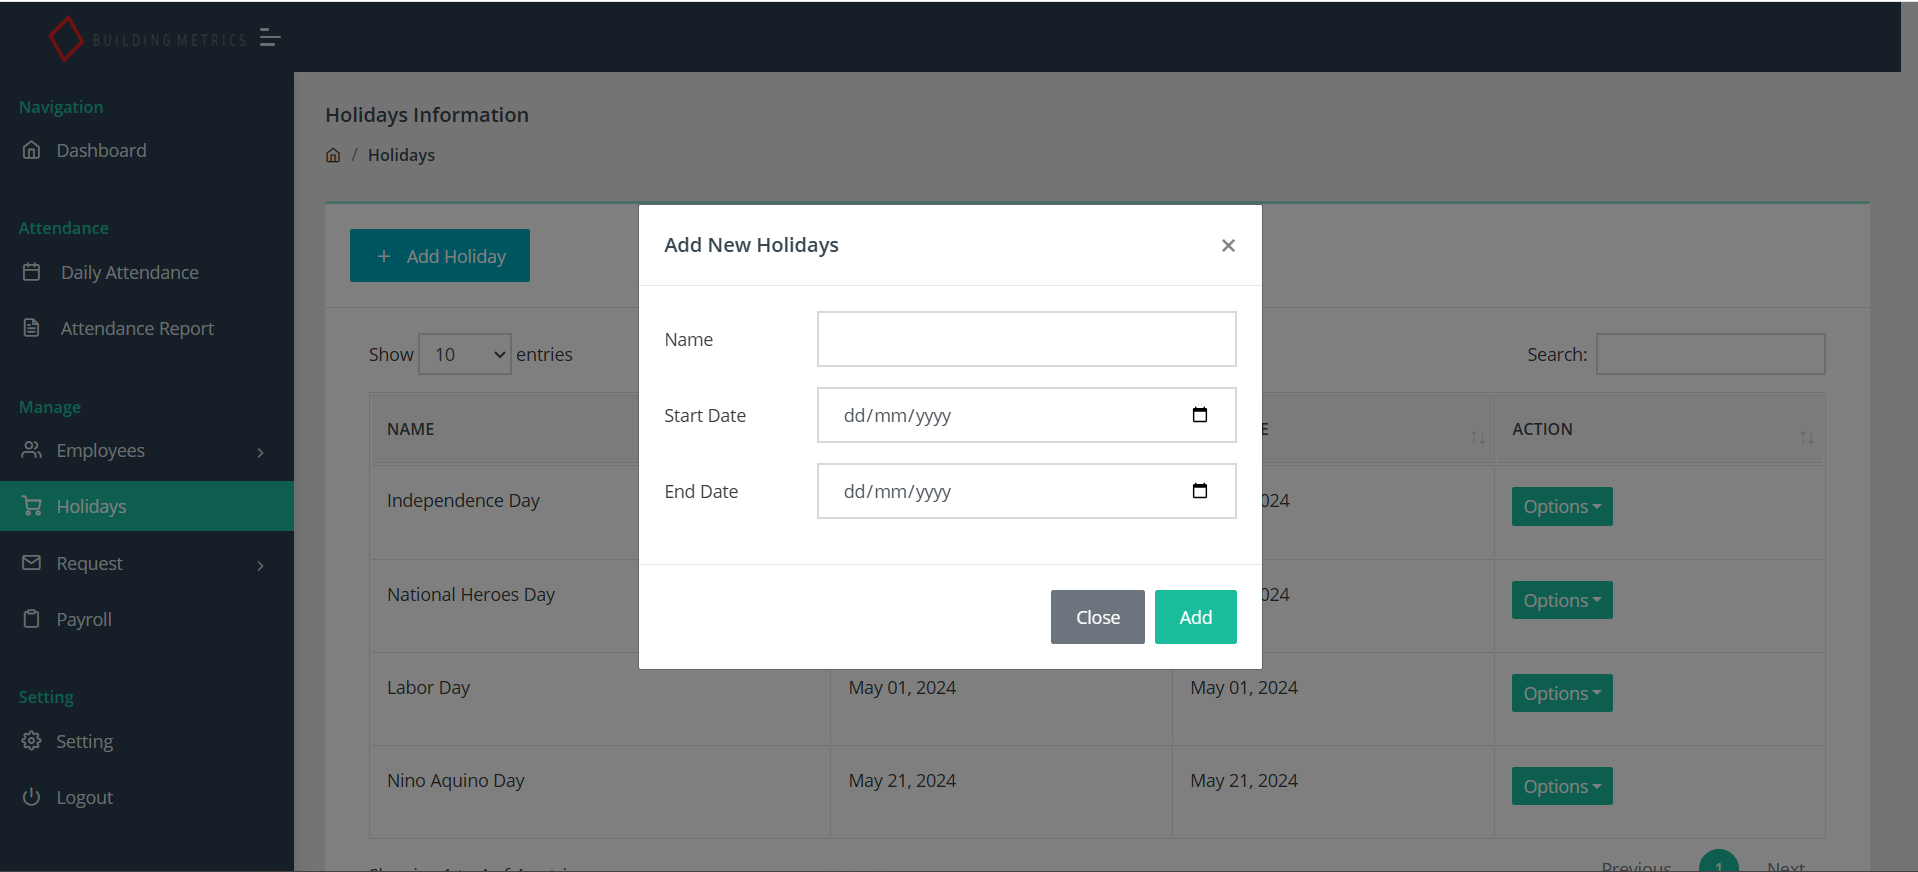Open the End Date calendar picker icon
This screenshot has height=872, width=1918.
[1199, 491]
